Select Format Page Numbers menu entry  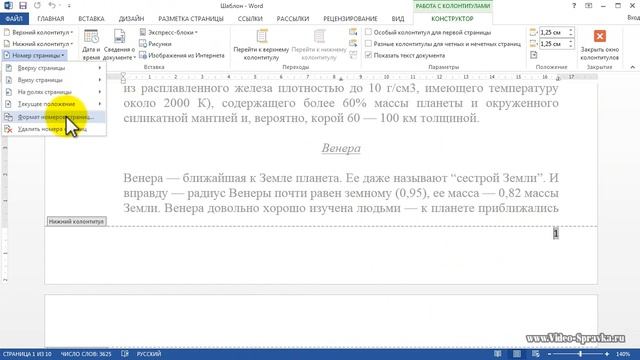click(x=53, y=117)
